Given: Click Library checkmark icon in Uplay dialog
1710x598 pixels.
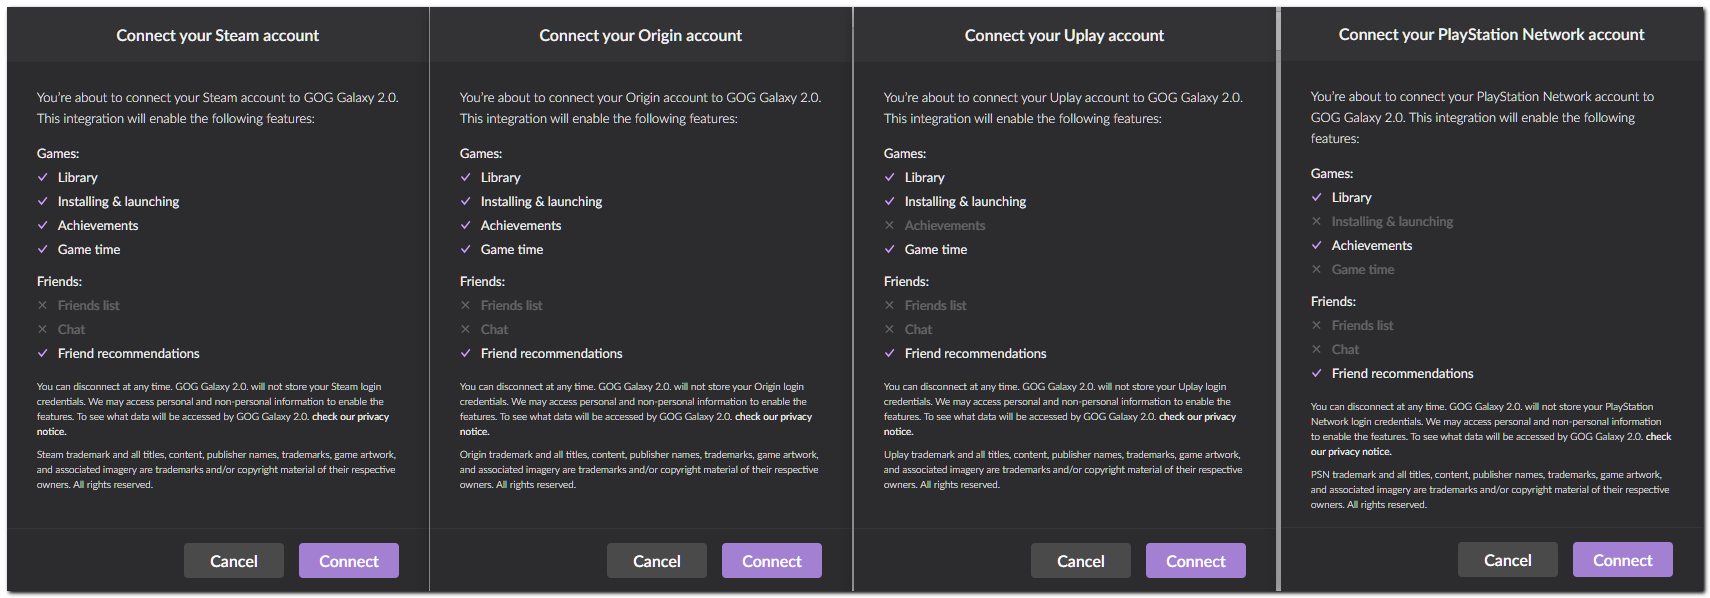Looking at the screenshot, I should [890, 177].
